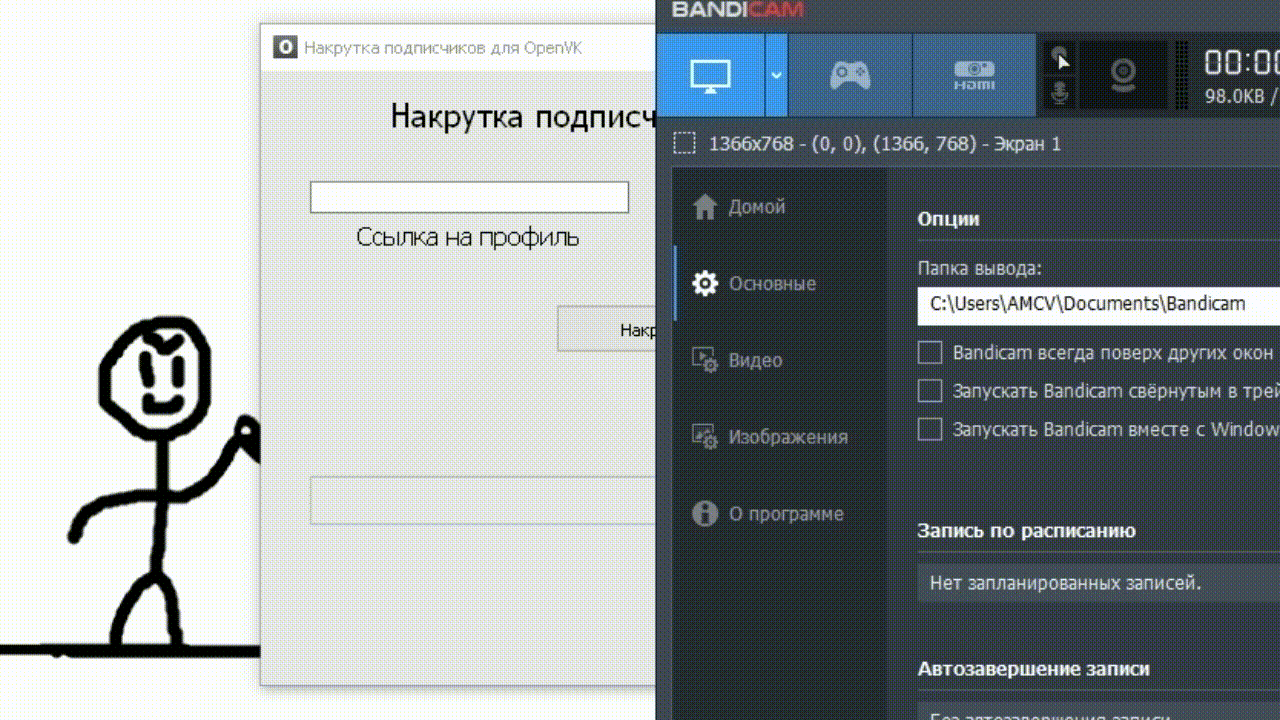Image resolution: width=1280 pixels, height=720 pixels.
Task: Click the output folder path field
Action: click(x=1098, y=305)
